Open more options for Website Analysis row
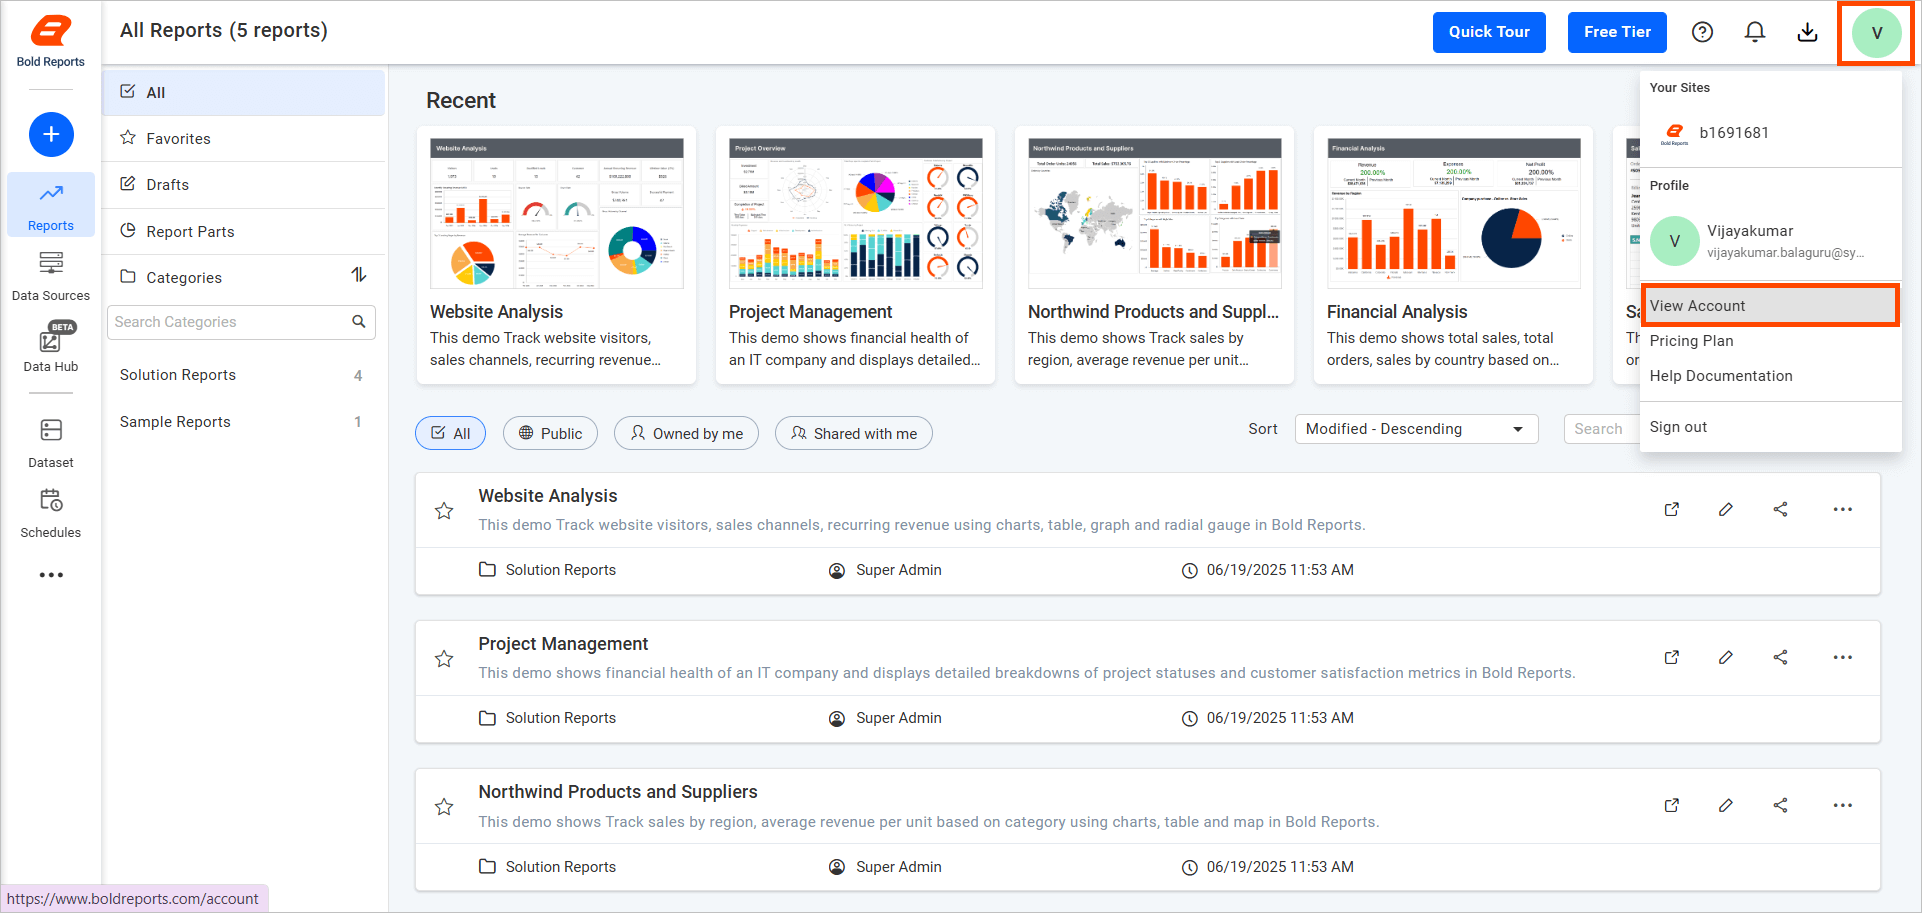Viewport: 1922px width, 913px height. pyautogui.click(x=1843, y=509)
